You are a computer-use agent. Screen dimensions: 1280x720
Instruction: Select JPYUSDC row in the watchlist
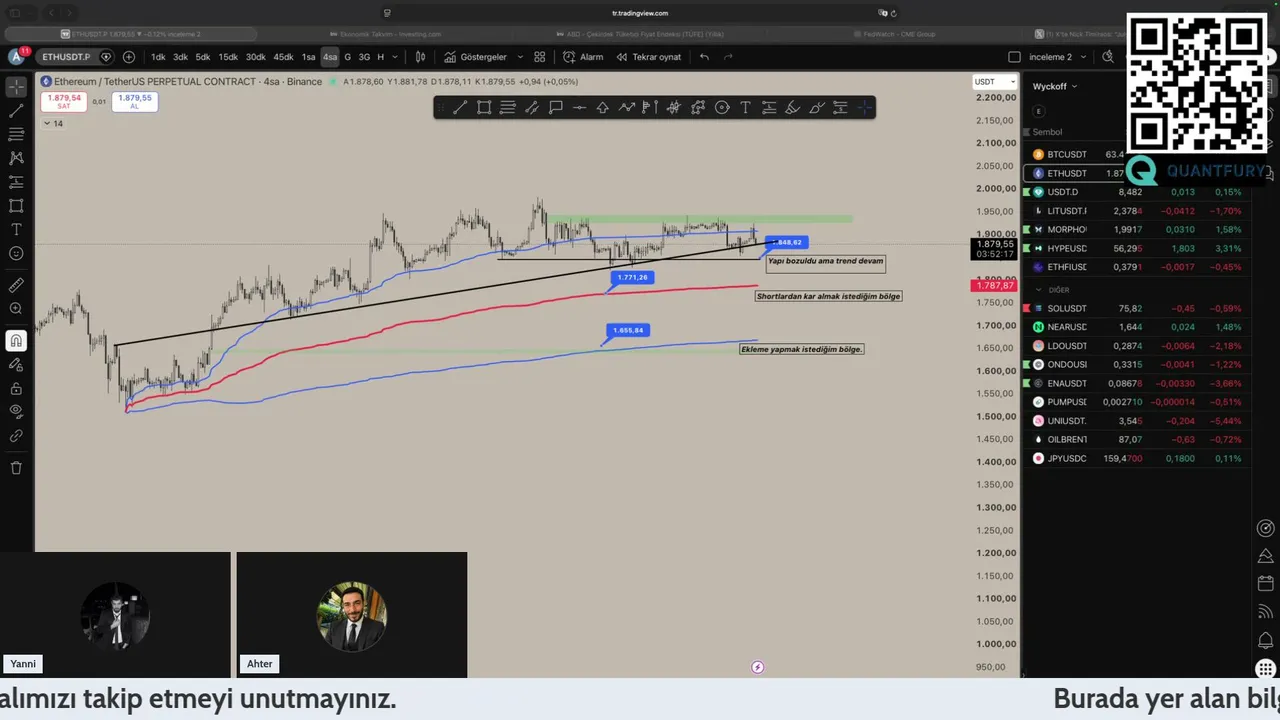click(1136, 458)
